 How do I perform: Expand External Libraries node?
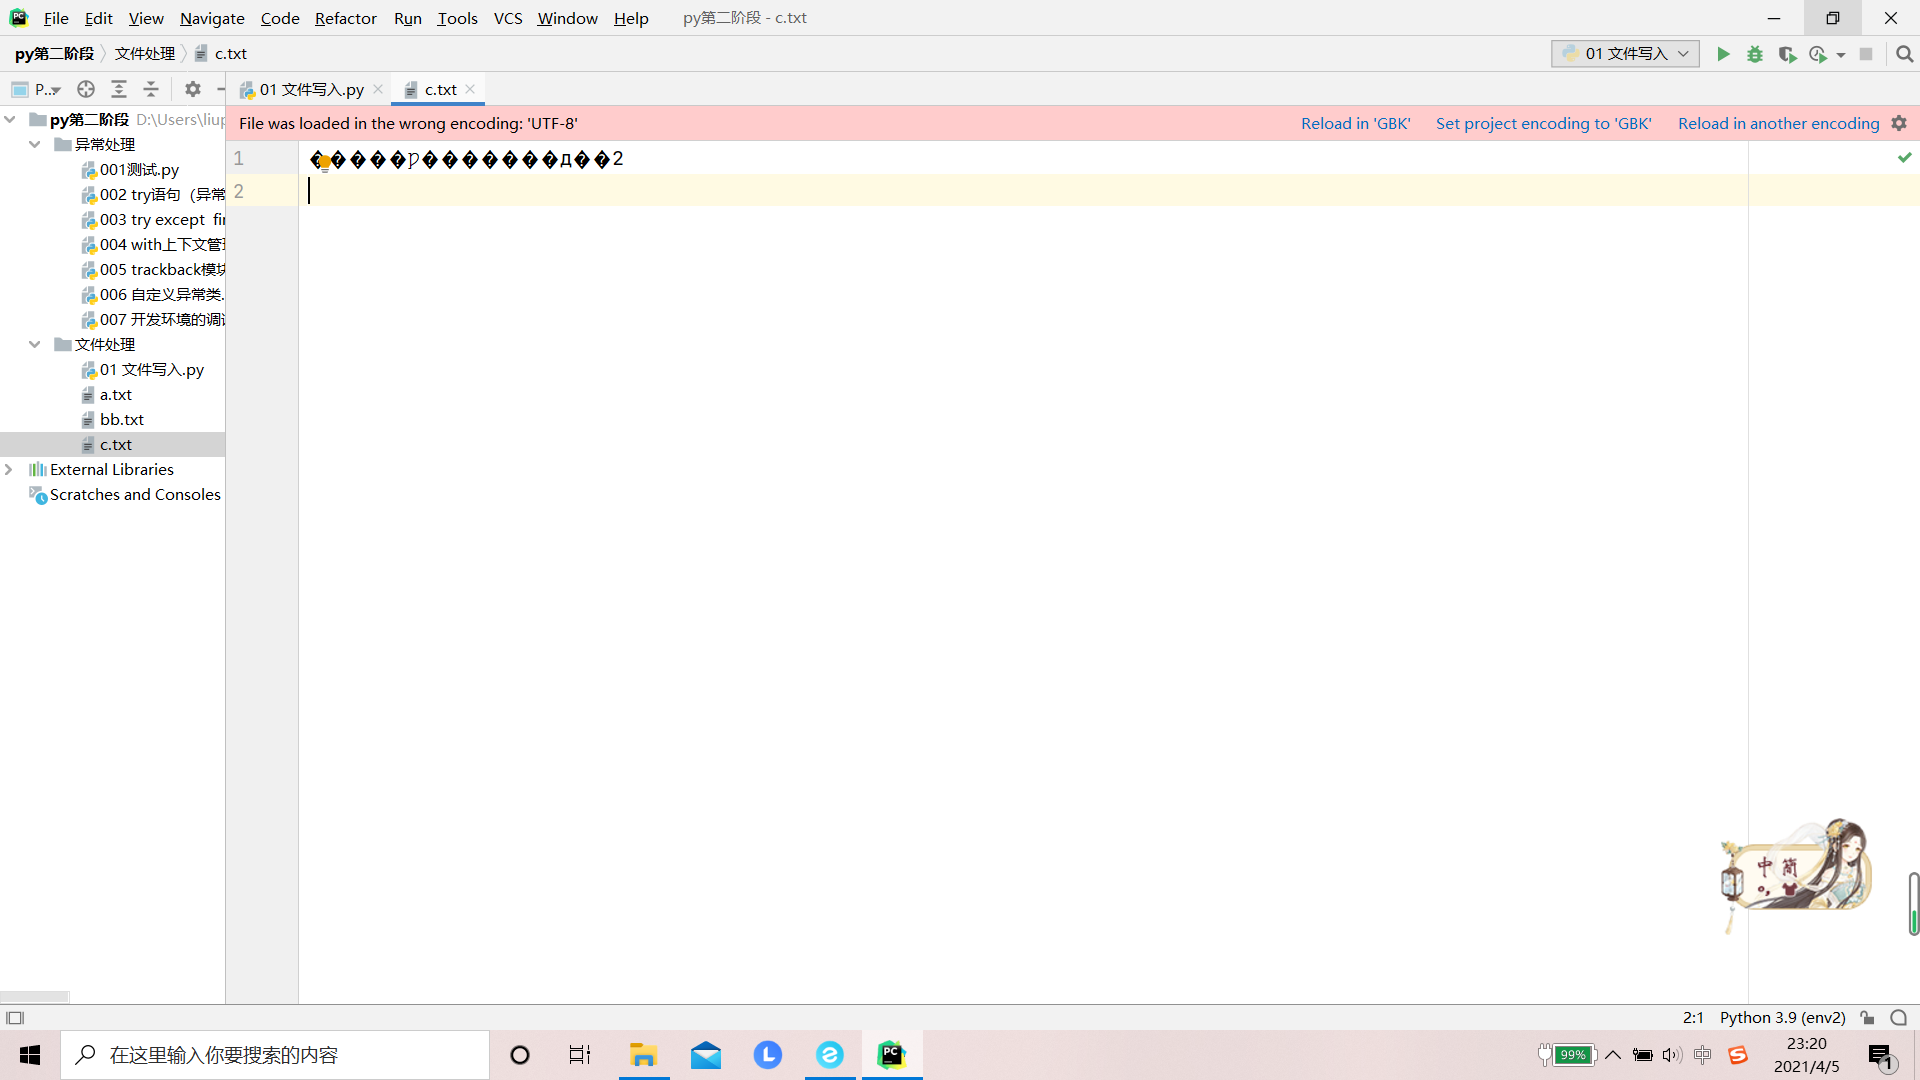click(x=9, y=469)
